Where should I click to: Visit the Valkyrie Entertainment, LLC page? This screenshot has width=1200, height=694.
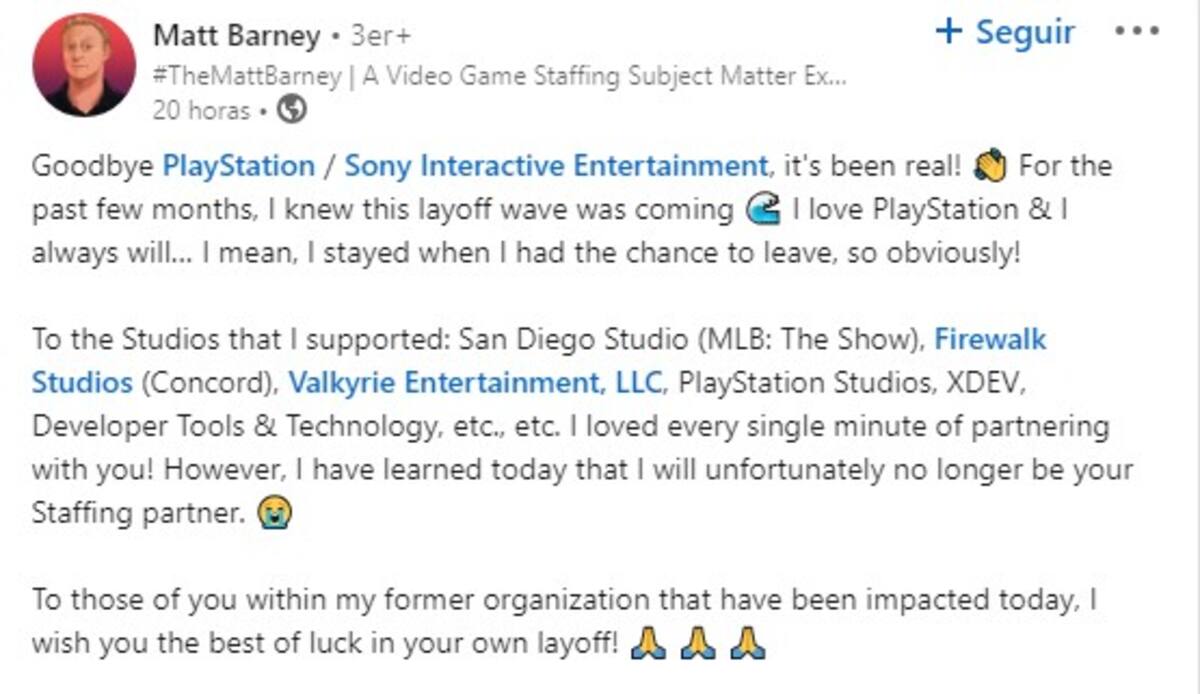pos(475,383)
